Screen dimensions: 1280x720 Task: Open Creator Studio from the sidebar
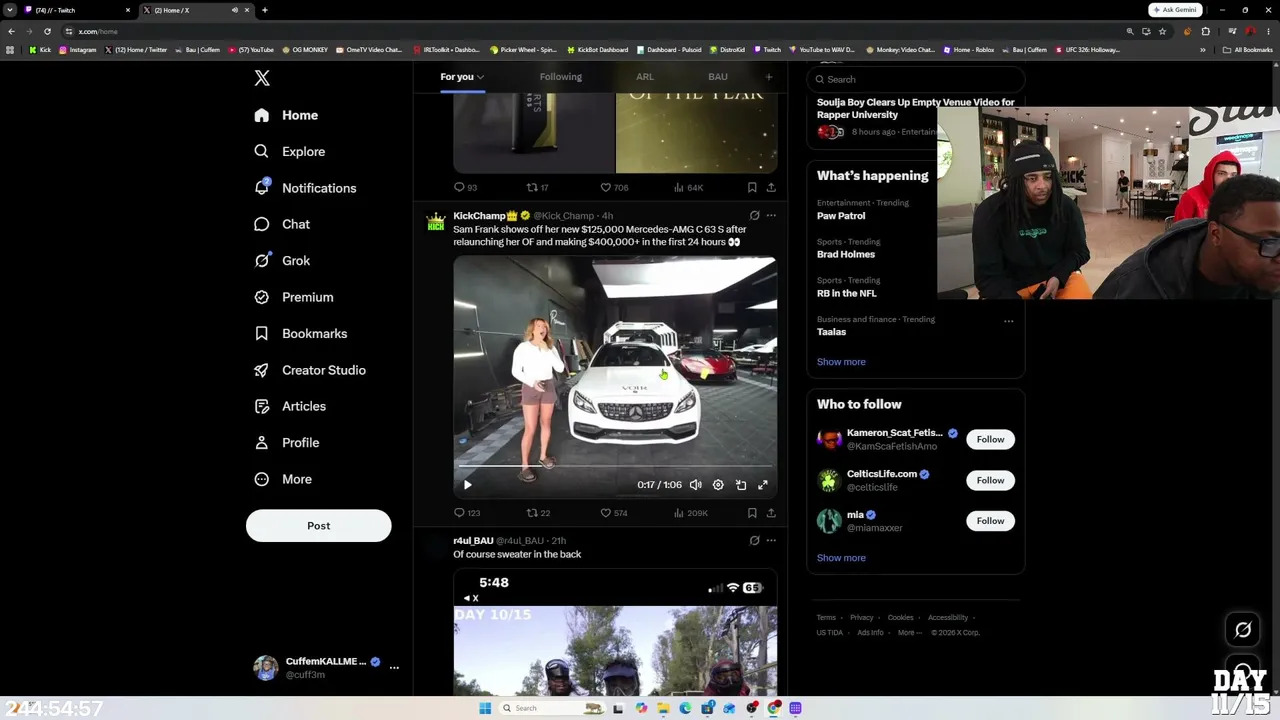click(310, 370)
